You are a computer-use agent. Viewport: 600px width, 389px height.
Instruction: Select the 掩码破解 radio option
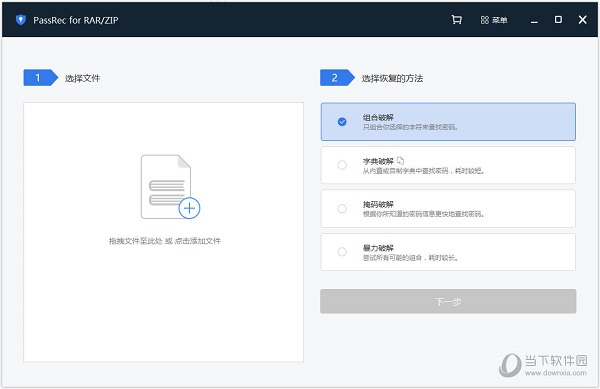point(342,208)
